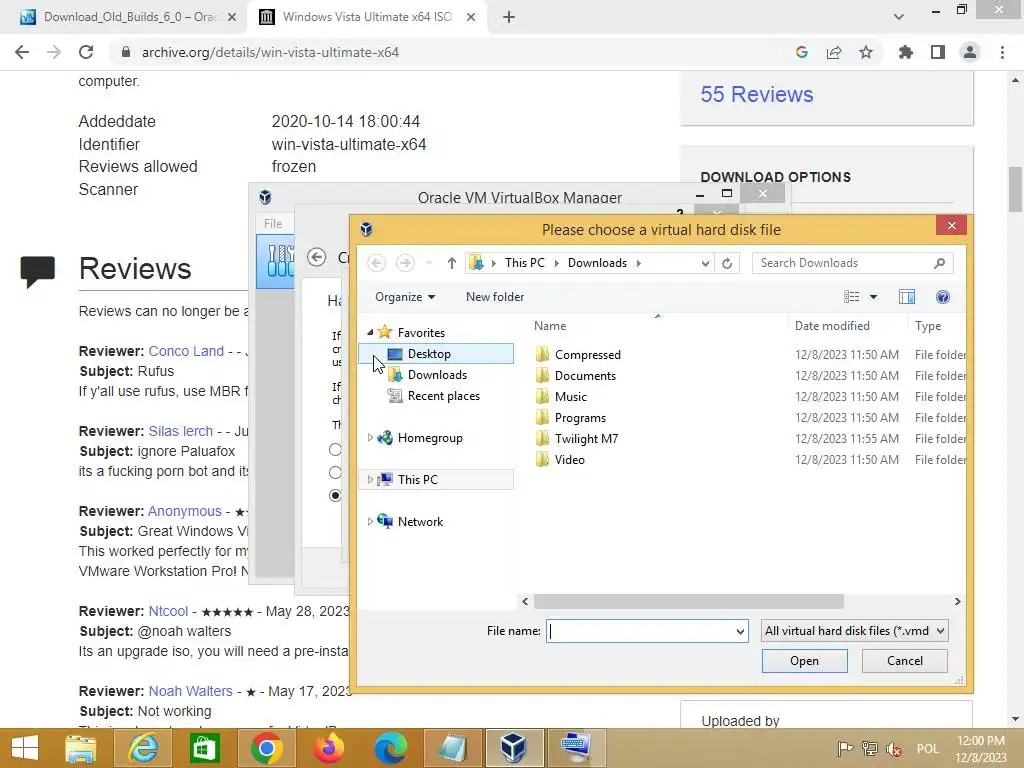Open the file type filter dropdown
This screenshot has width=1024, height=768.
coord(854,631)
